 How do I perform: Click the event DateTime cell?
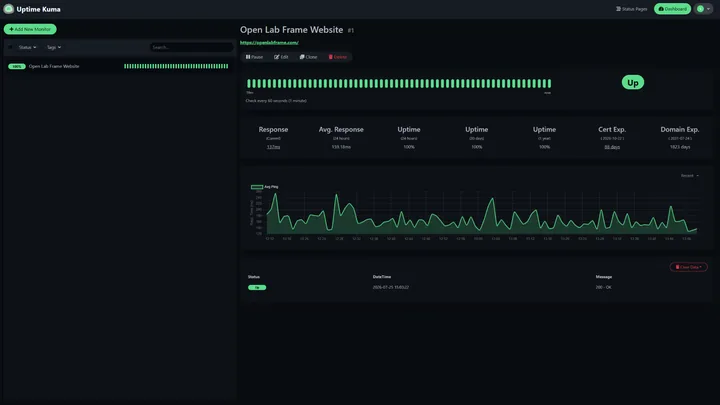[391, 287]
